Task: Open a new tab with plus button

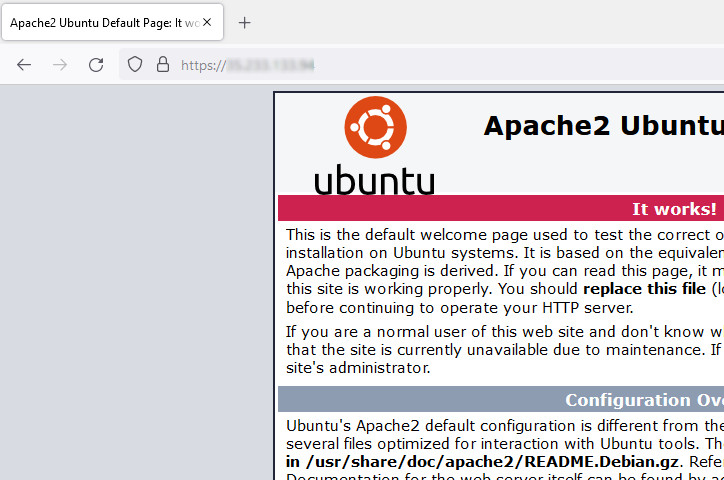Action: (x=245, y=23)
